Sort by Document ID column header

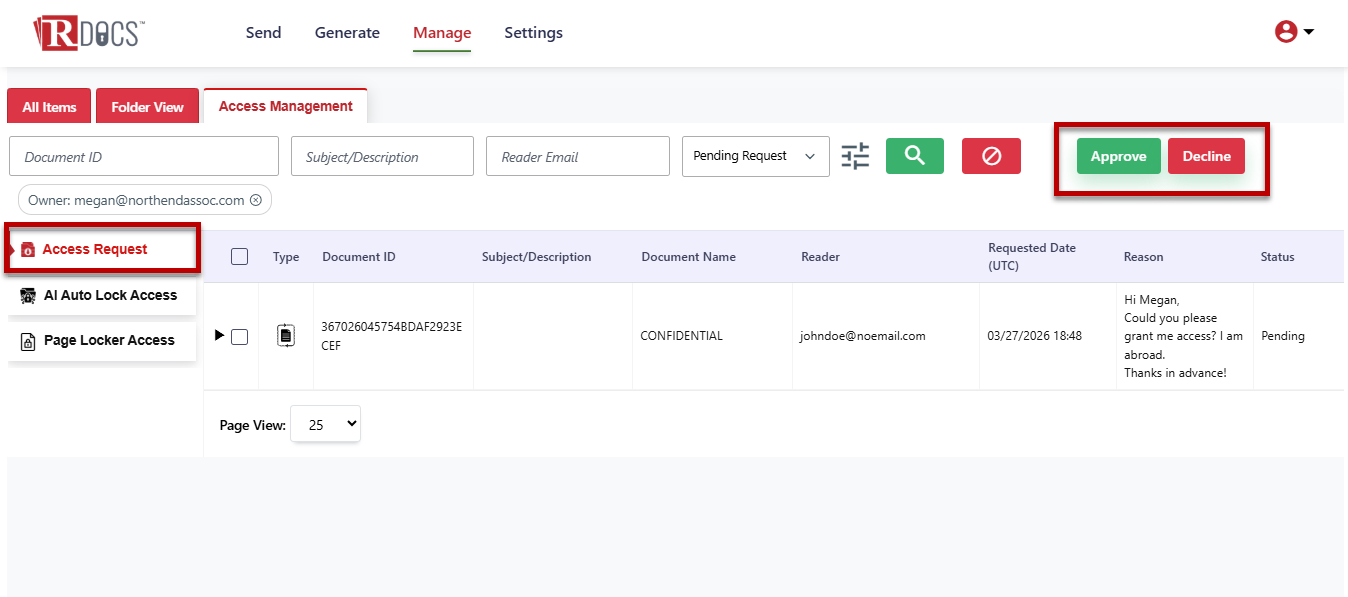pos(359,257)
